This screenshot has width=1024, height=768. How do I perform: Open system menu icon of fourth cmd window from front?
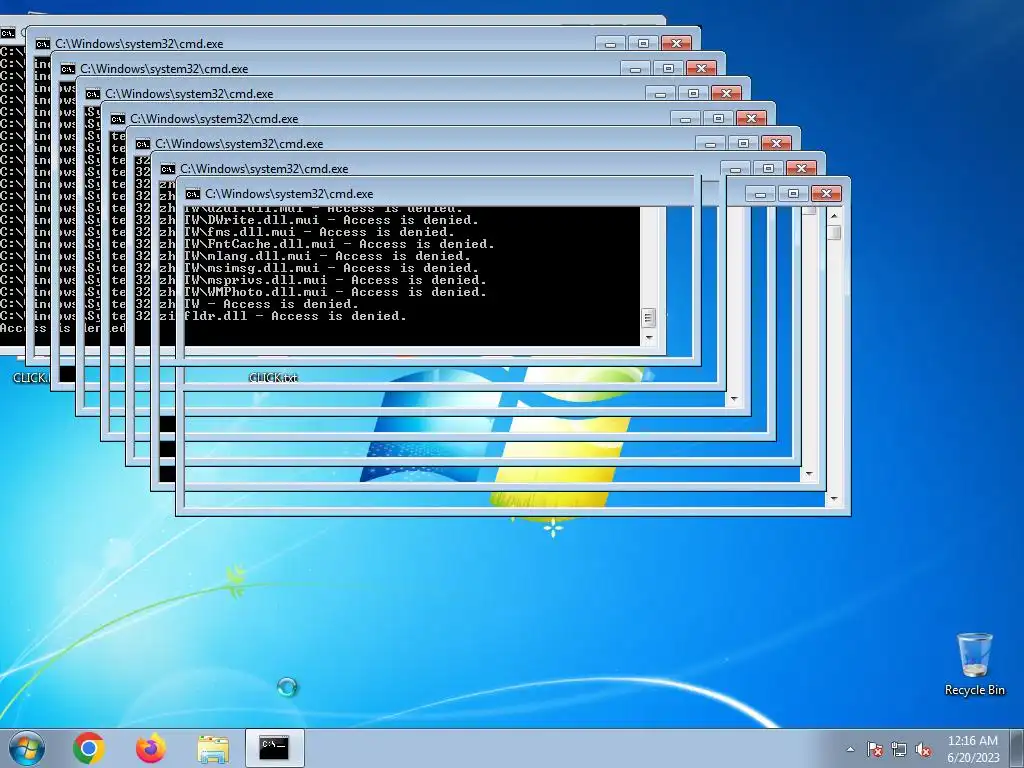tap(118, 120)
